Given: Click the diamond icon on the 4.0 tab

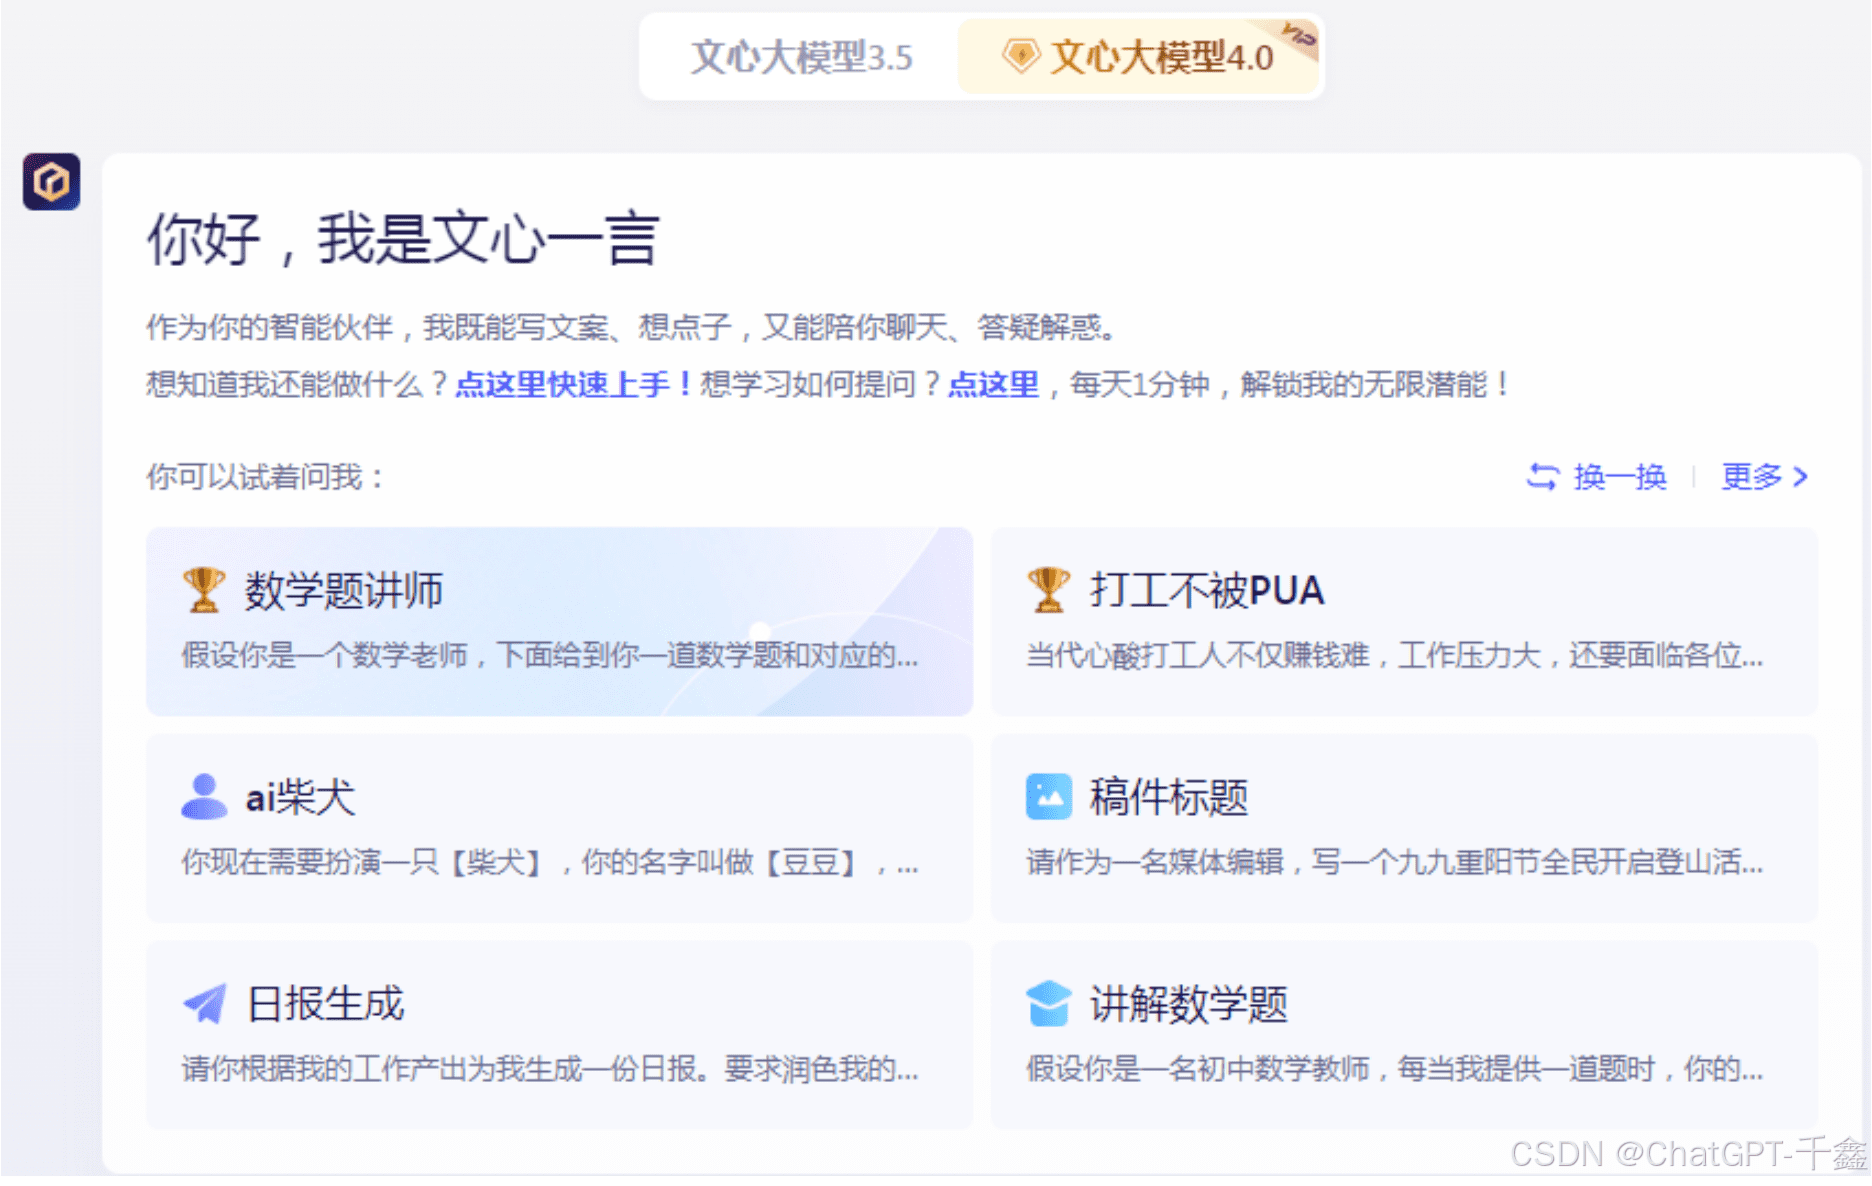Looking at the screenshot, I should pyautogui.click(x=1020, y=56).
